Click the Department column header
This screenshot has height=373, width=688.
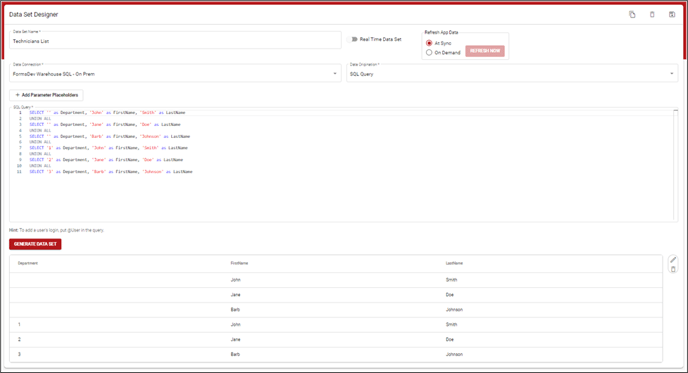(28, 263)
